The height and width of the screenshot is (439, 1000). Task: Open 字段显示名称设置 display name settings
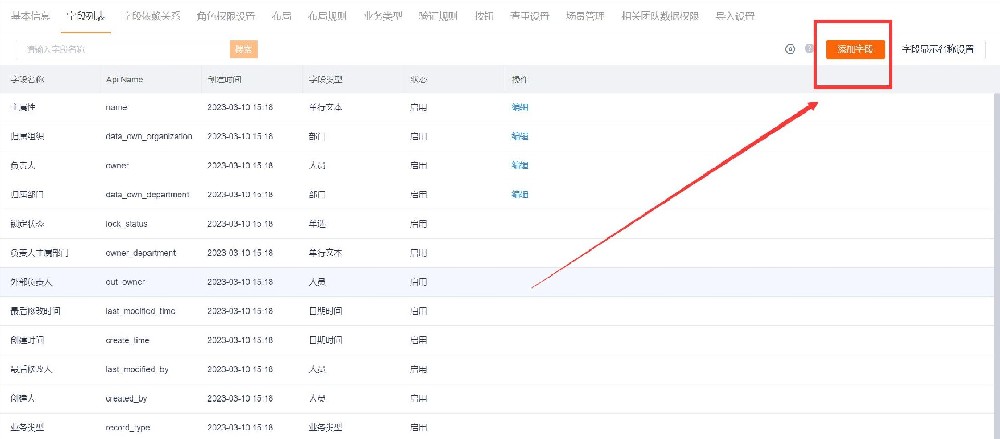(938, 49)
